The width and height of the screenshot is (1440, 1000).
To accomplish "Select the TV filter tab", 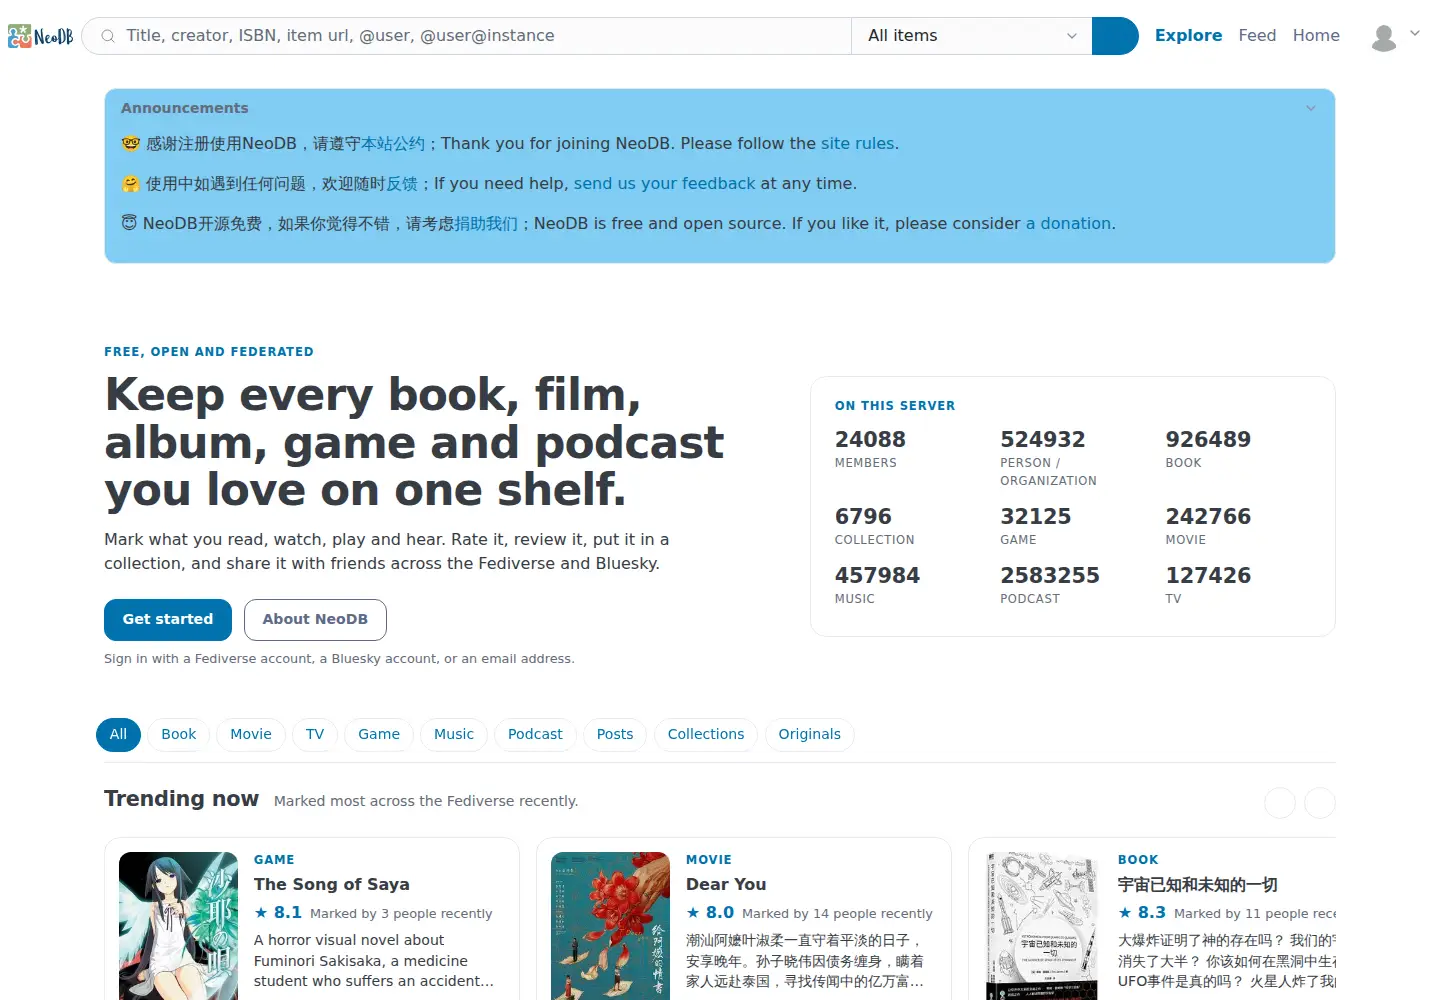I will [x=315, y=735].
